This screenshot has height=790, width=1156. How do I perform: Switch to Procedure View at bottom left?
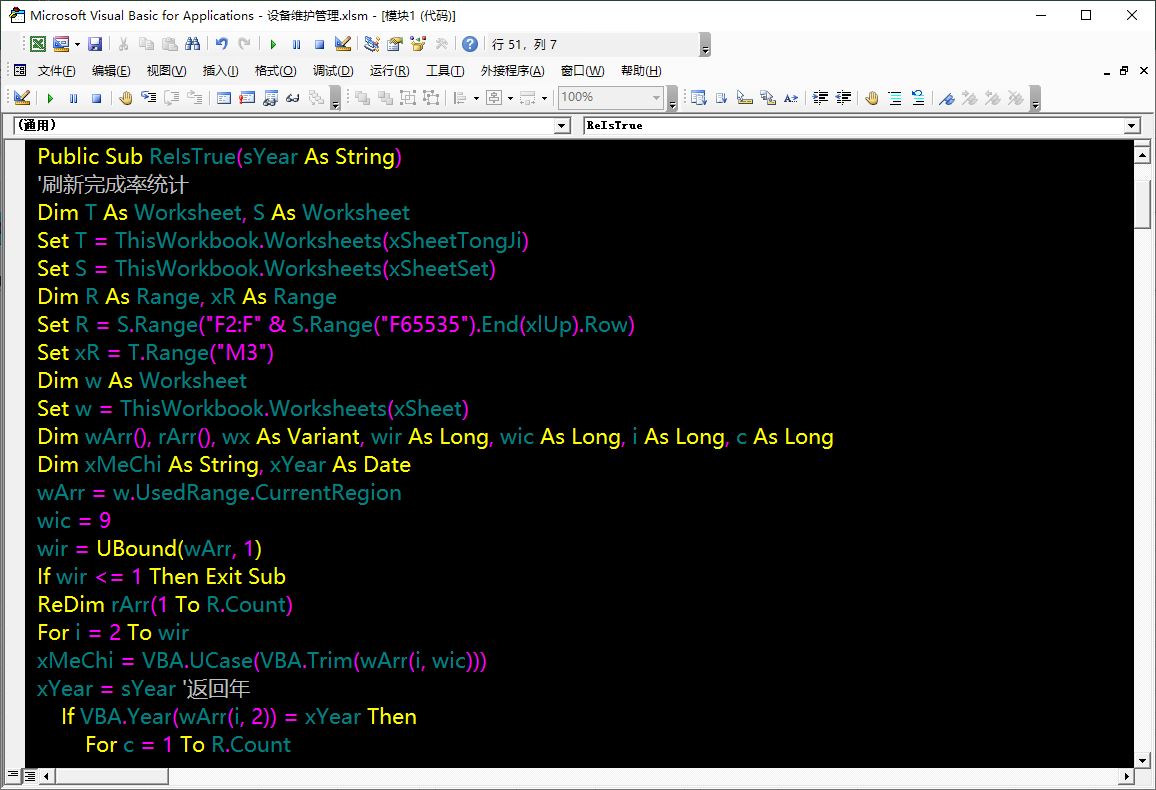tap(13, 776)
